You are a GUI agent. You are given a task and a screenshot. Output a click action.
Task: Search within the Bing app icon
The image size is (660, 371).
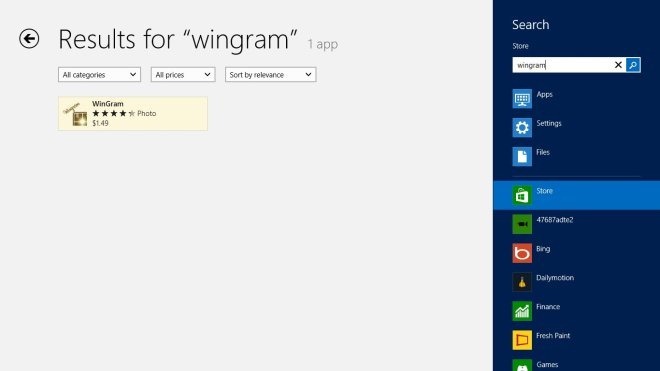click(x=522, y=253)
